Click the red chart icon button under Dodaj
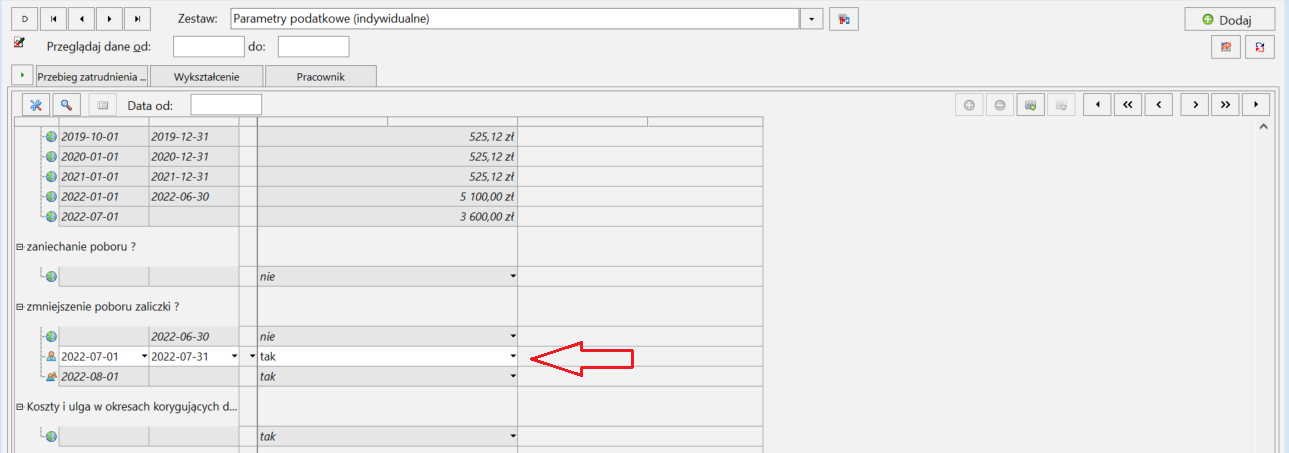Viewport: 1289px width, 453px height. coord(1225,46)
